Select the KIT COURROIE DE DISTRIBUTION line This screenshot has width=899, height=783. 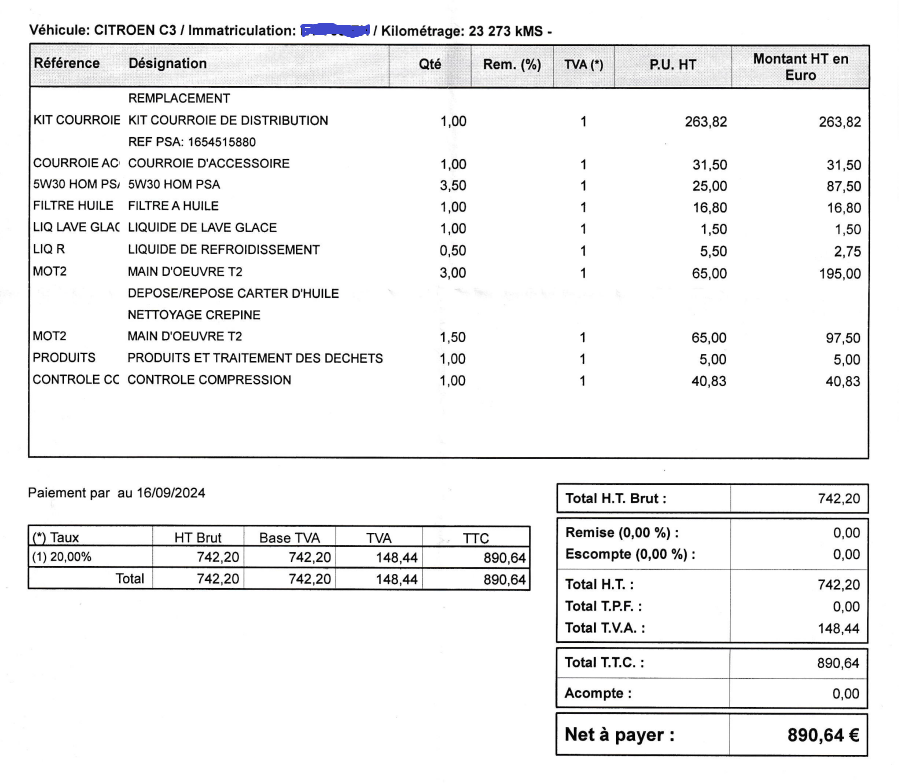tap(447, 121)
